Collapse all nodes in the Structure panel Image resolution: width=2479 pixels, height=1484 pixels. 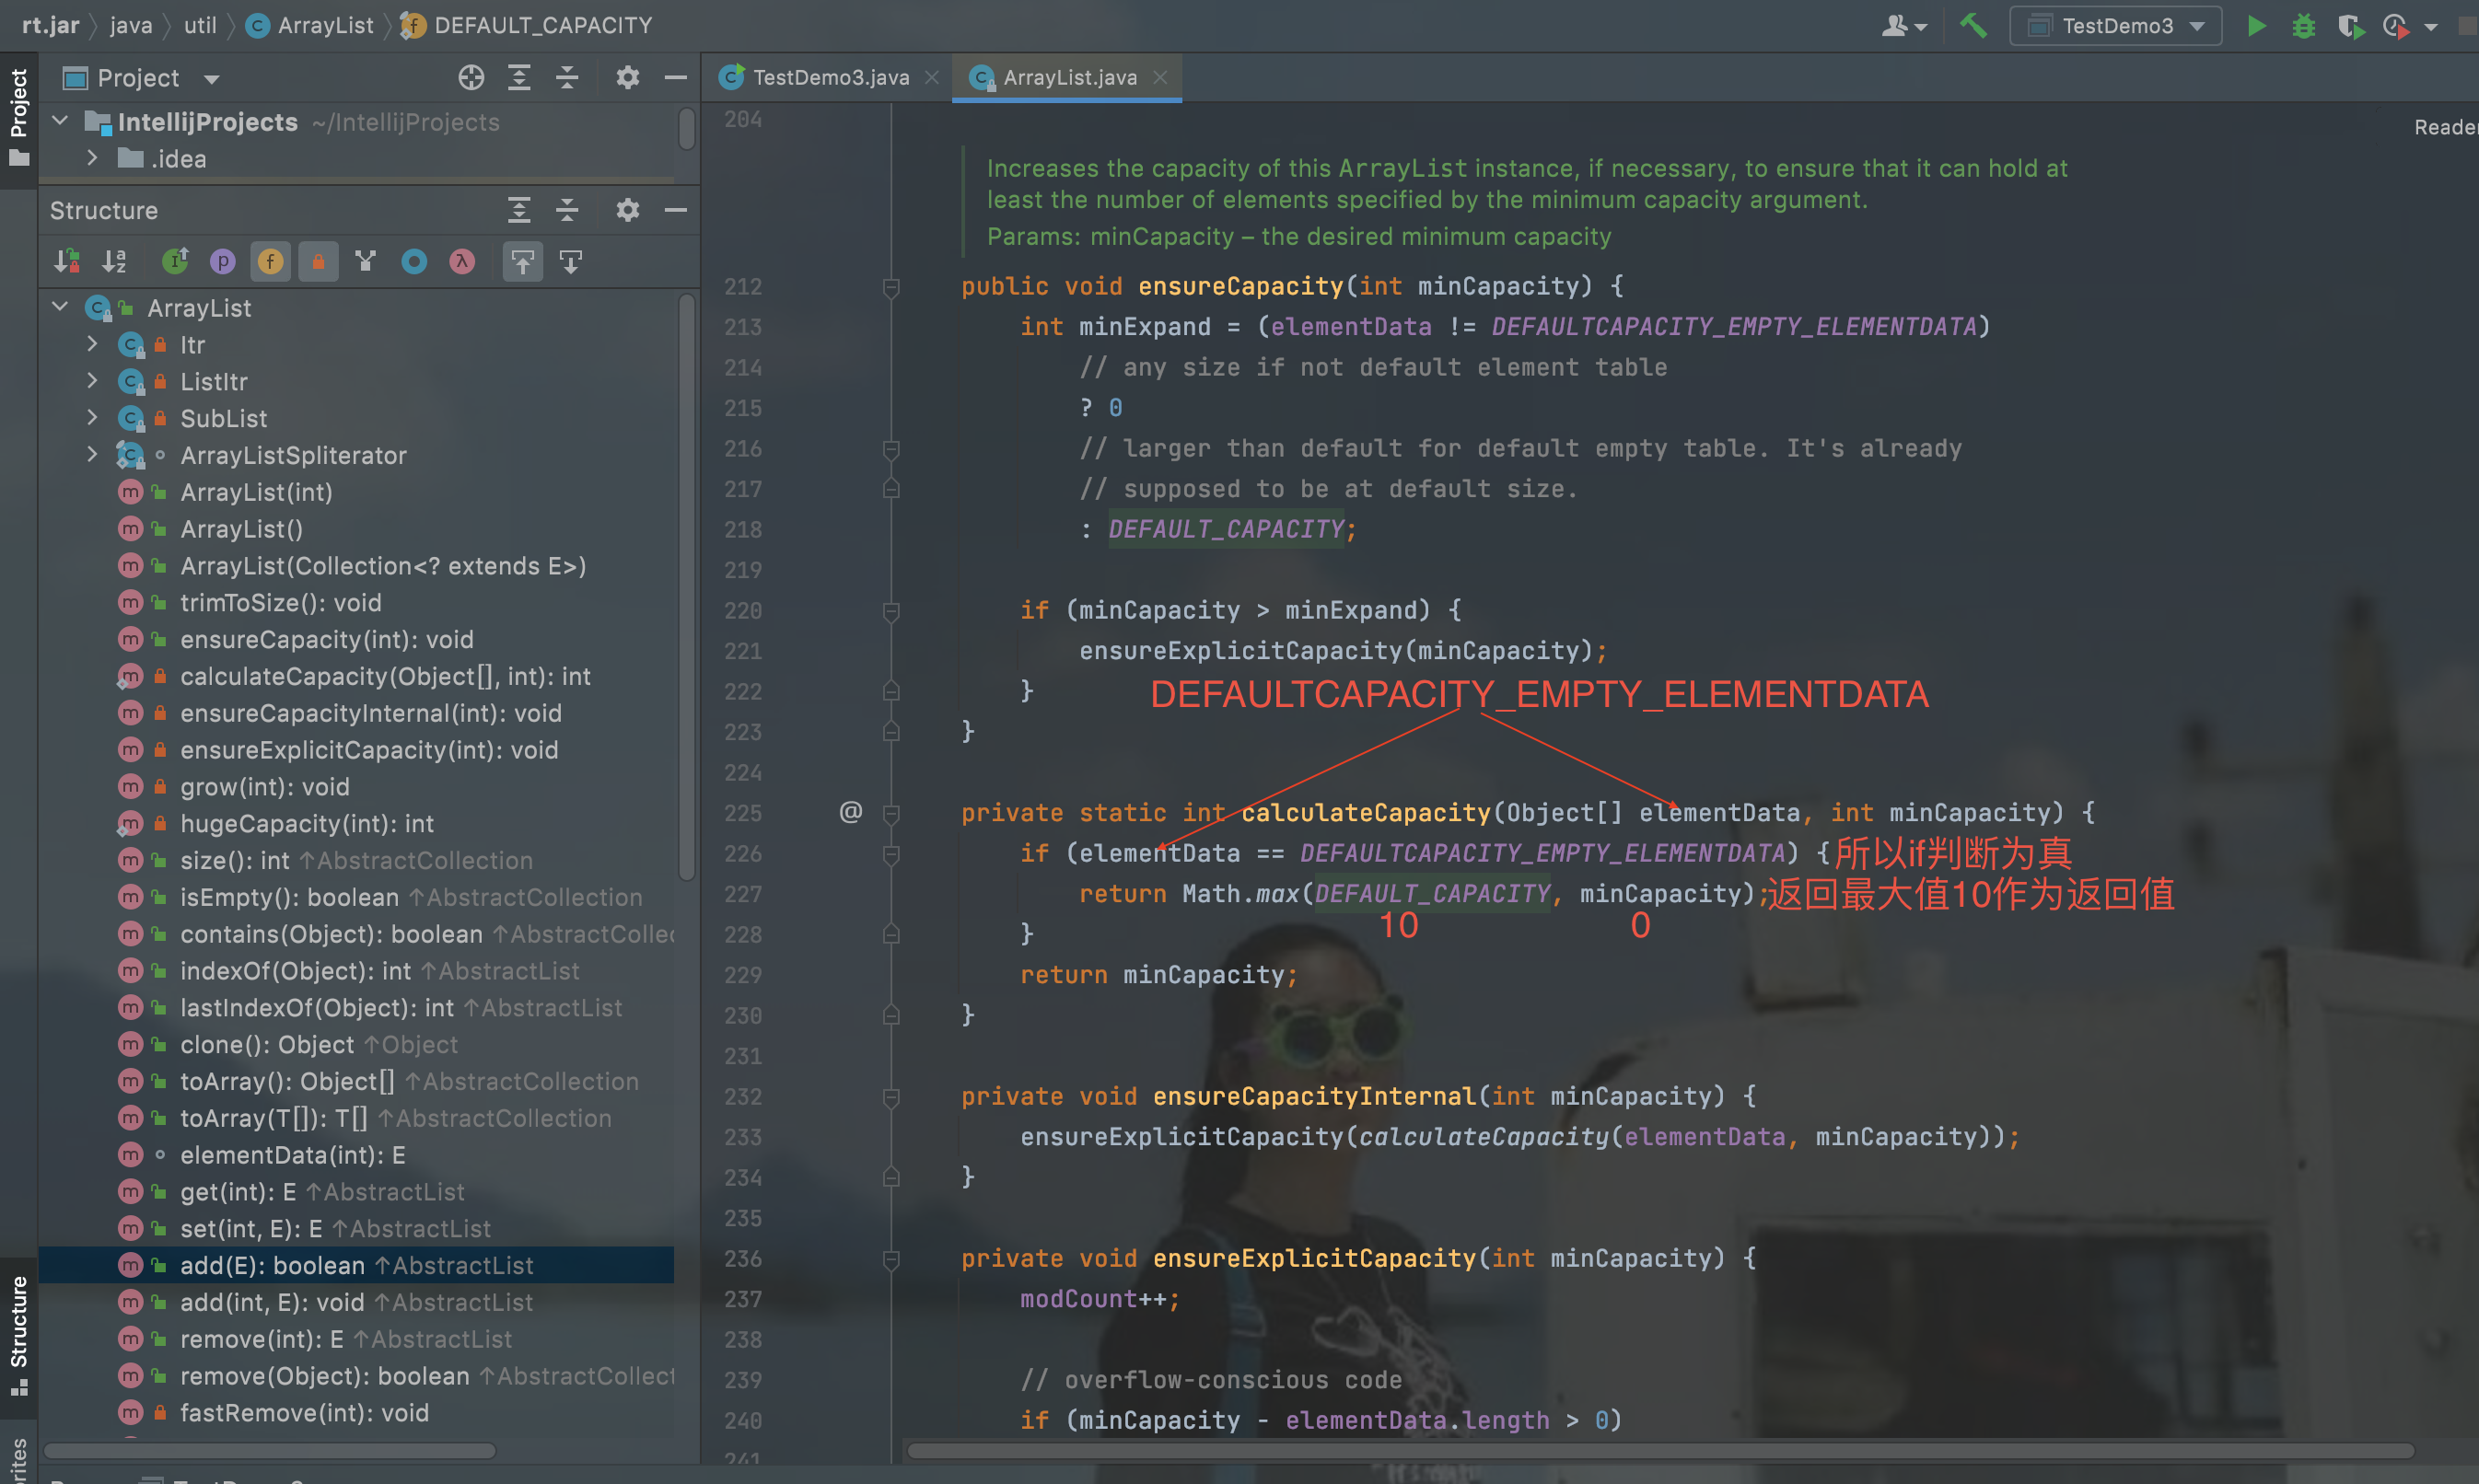coord(567,210)
